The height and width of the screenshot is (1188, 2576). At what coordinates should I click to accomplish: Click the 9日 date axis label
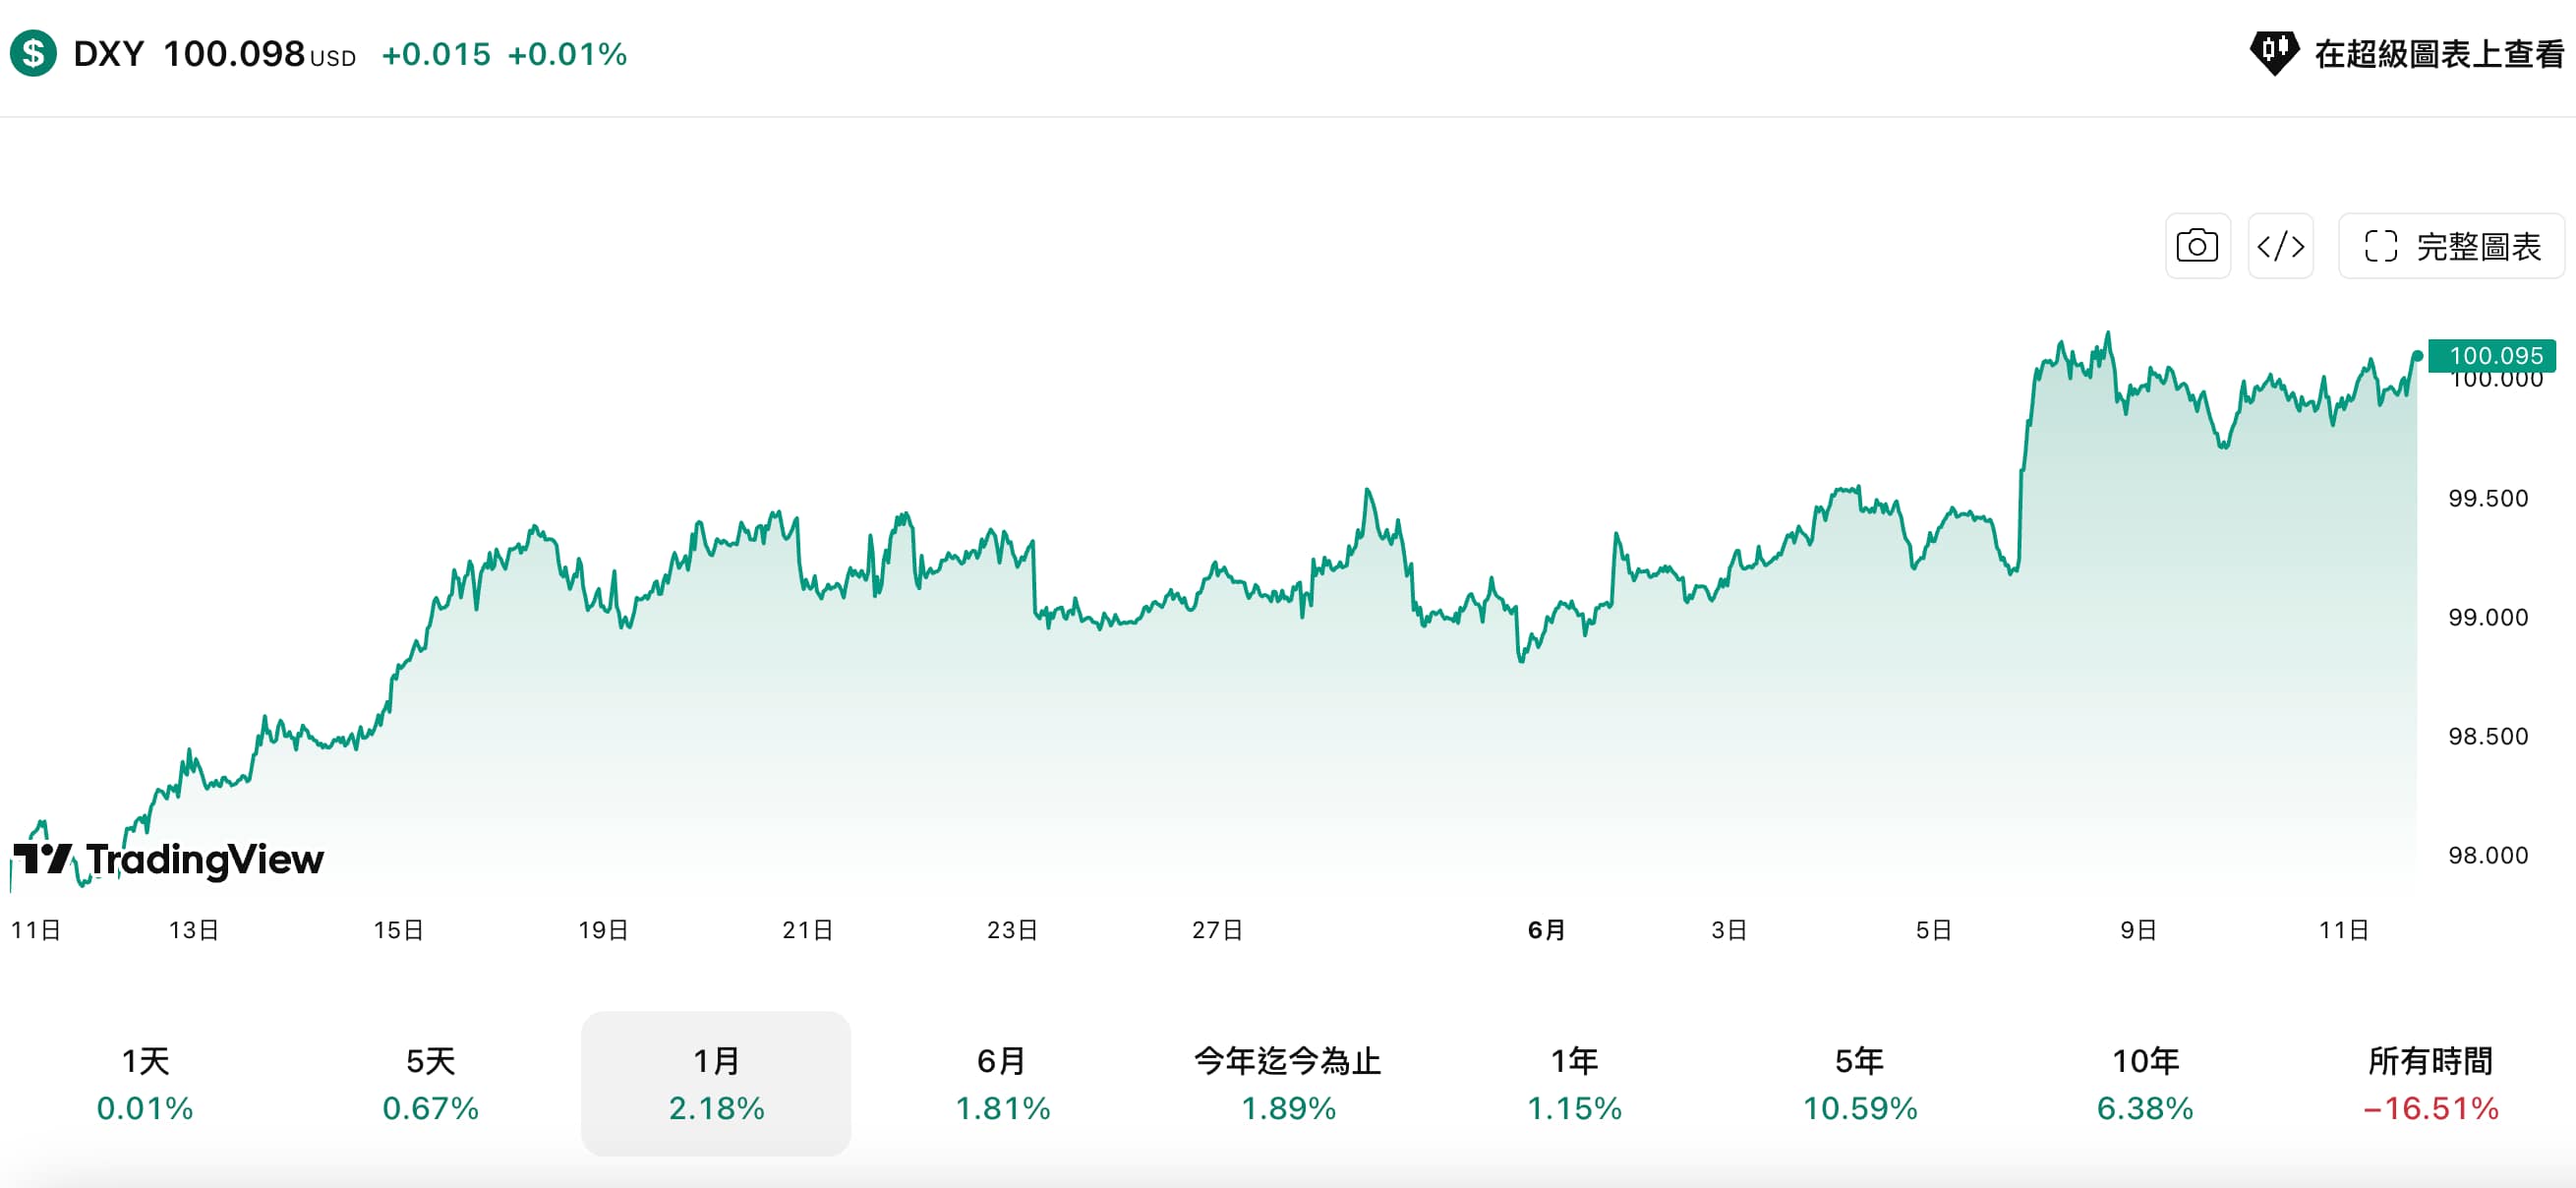2138,930
